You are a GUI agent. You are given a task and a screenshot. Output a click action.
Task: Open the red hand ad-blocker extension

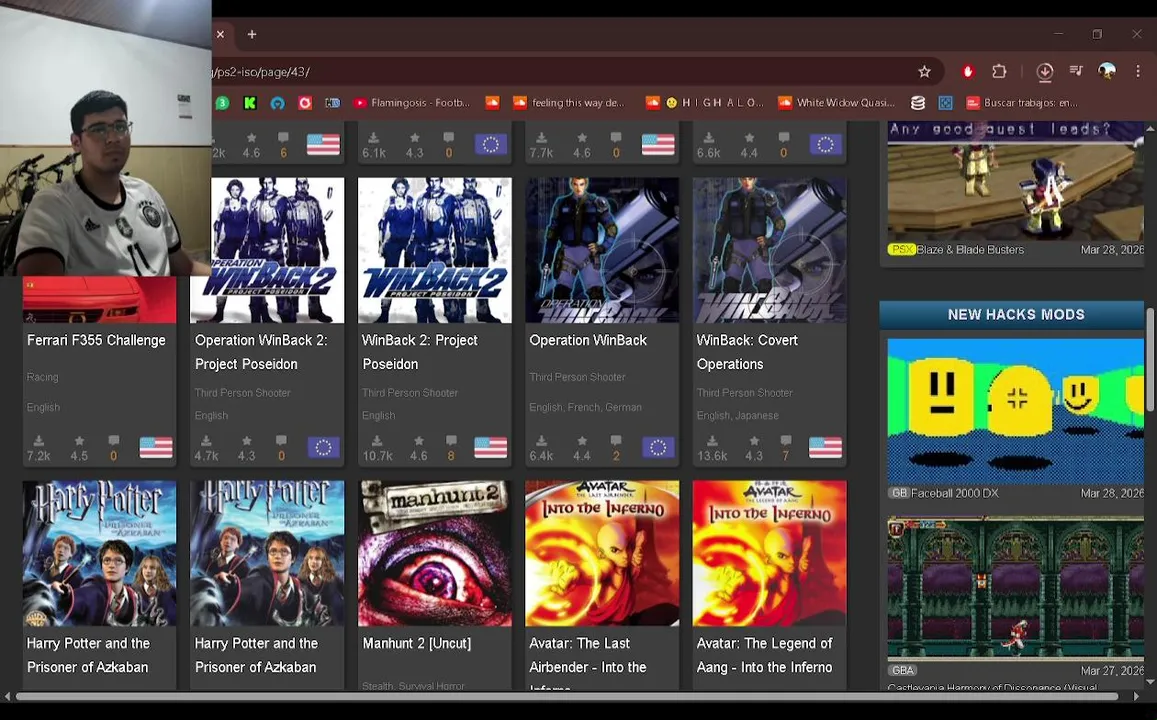(x=968, y=72)
